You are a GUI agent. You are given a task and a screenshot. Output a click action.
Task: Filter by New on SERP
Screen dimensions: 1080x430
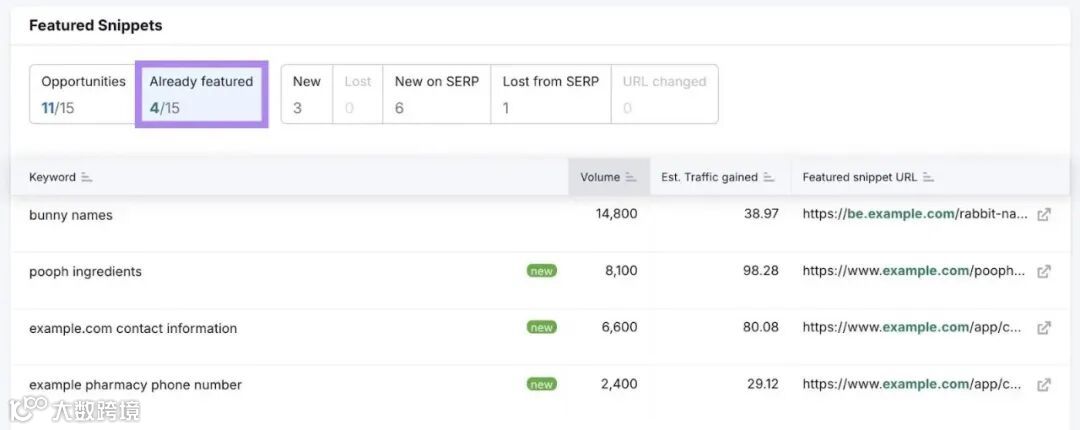coord(436,94)
